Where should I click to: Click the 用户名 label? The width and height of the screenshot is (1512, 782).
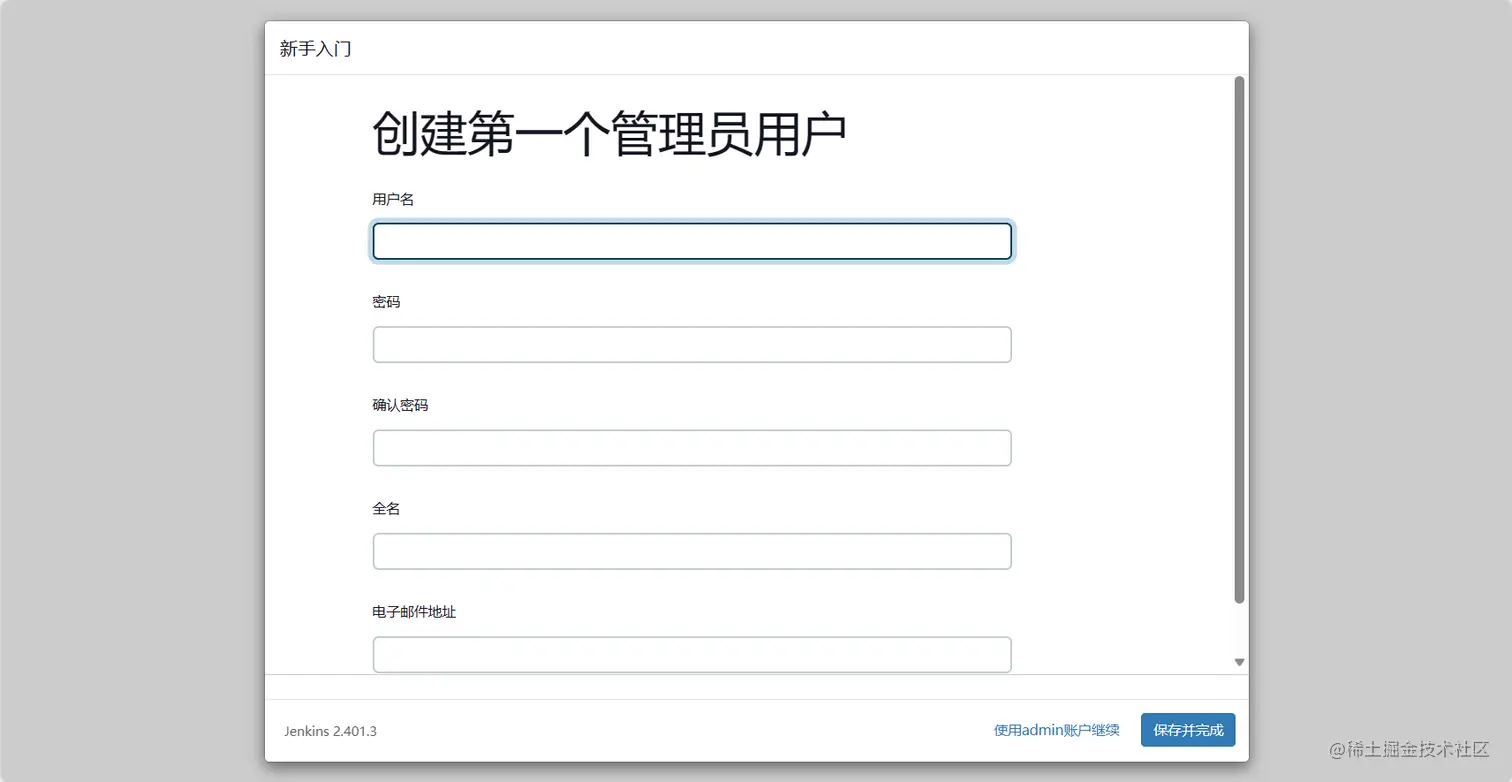click(393, 199)
